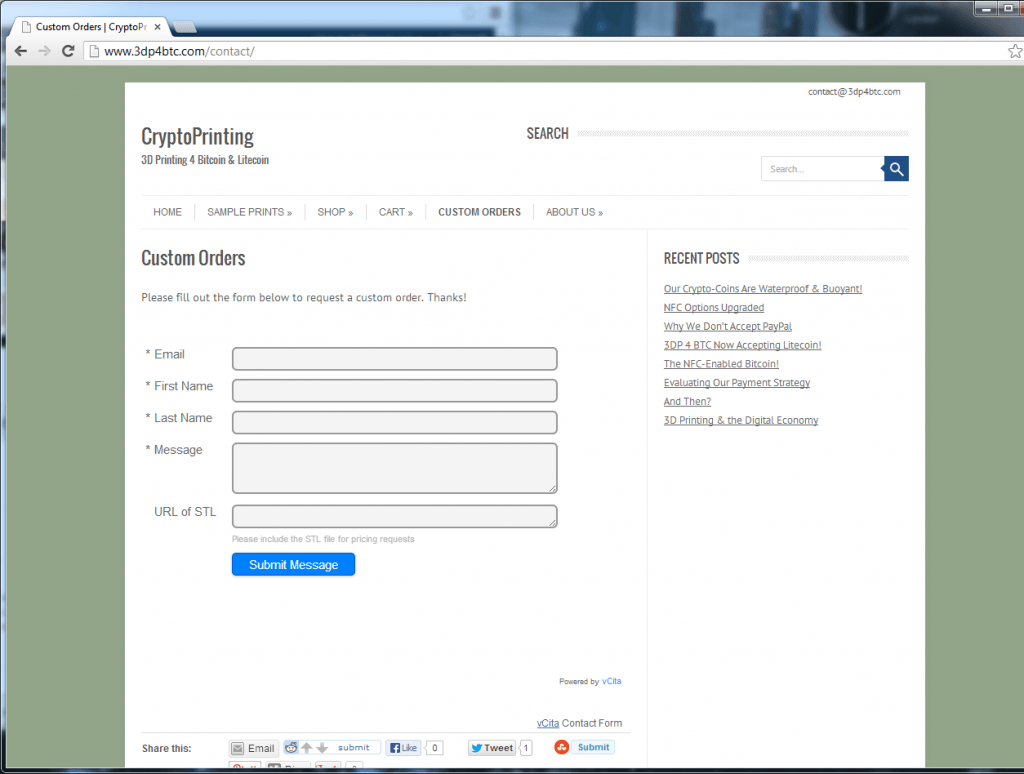
Task: Click the First Name input field
Action: tap(394, 391)
